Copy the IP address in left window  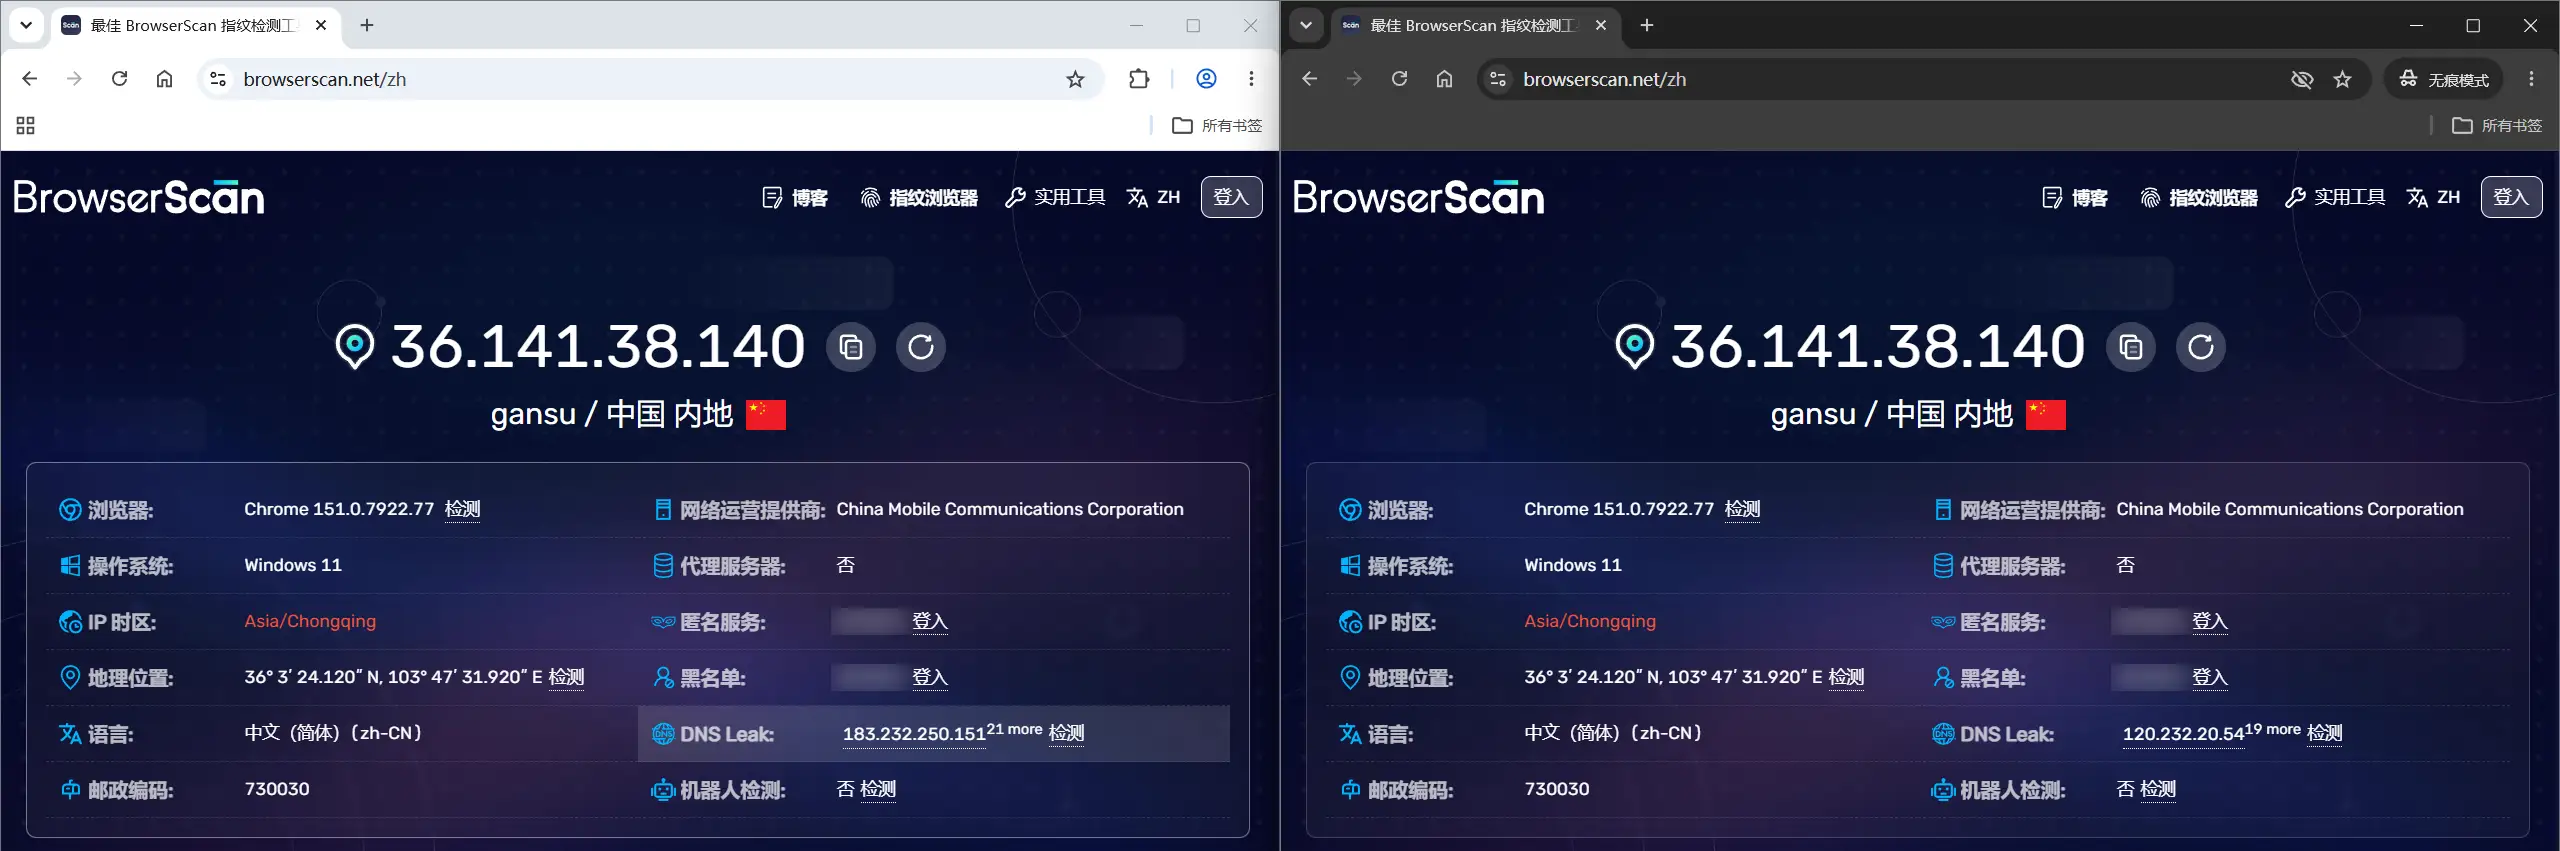851,347
